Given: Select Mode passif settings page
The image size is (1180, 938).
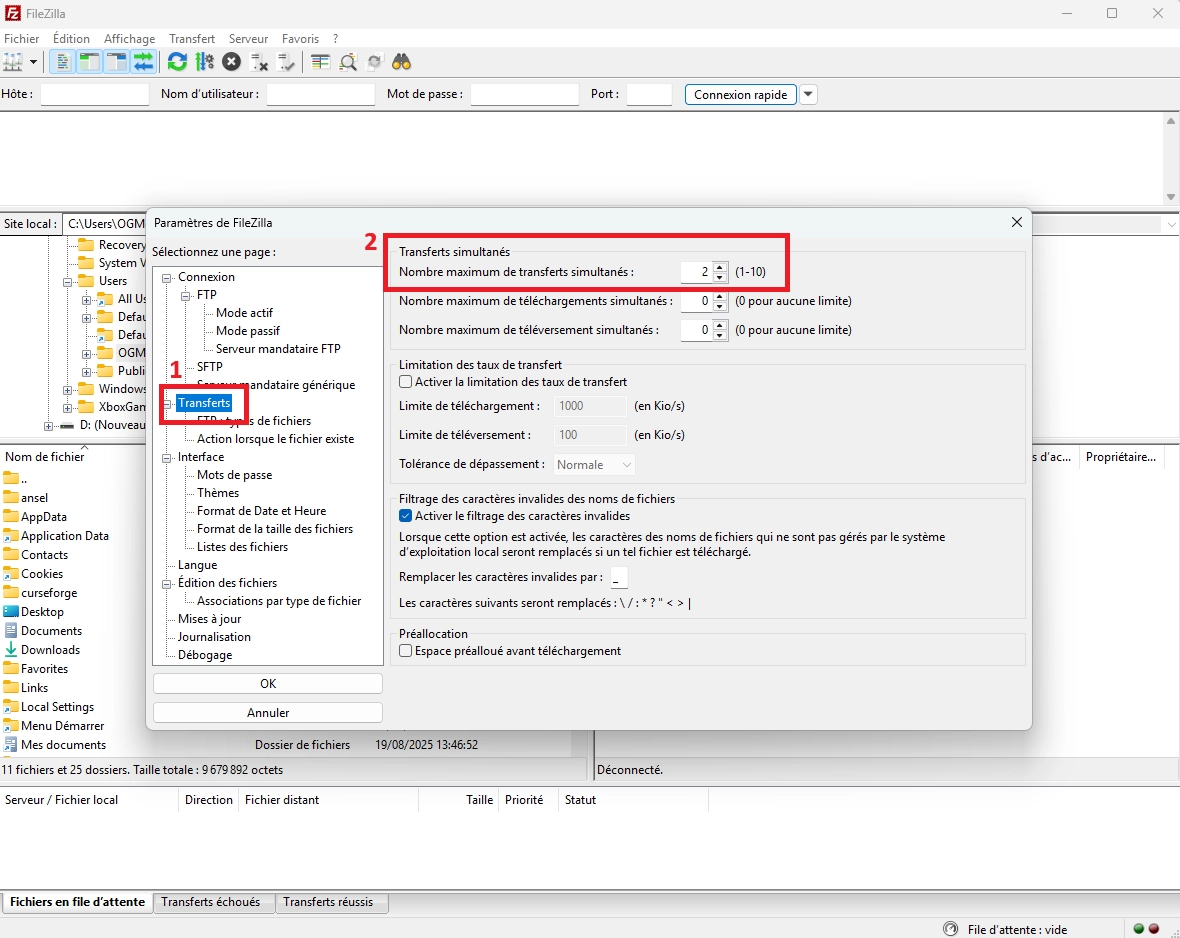Looking at the screenshot, I should (x=248, y=330).
